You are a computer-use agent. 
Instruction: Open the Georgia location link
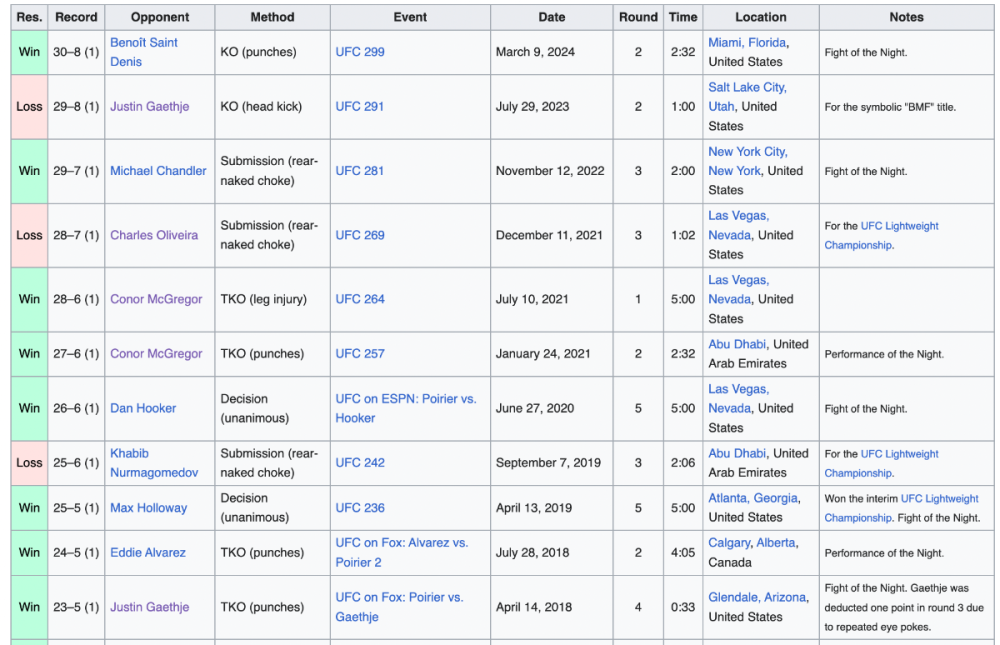tap(776, 498)
